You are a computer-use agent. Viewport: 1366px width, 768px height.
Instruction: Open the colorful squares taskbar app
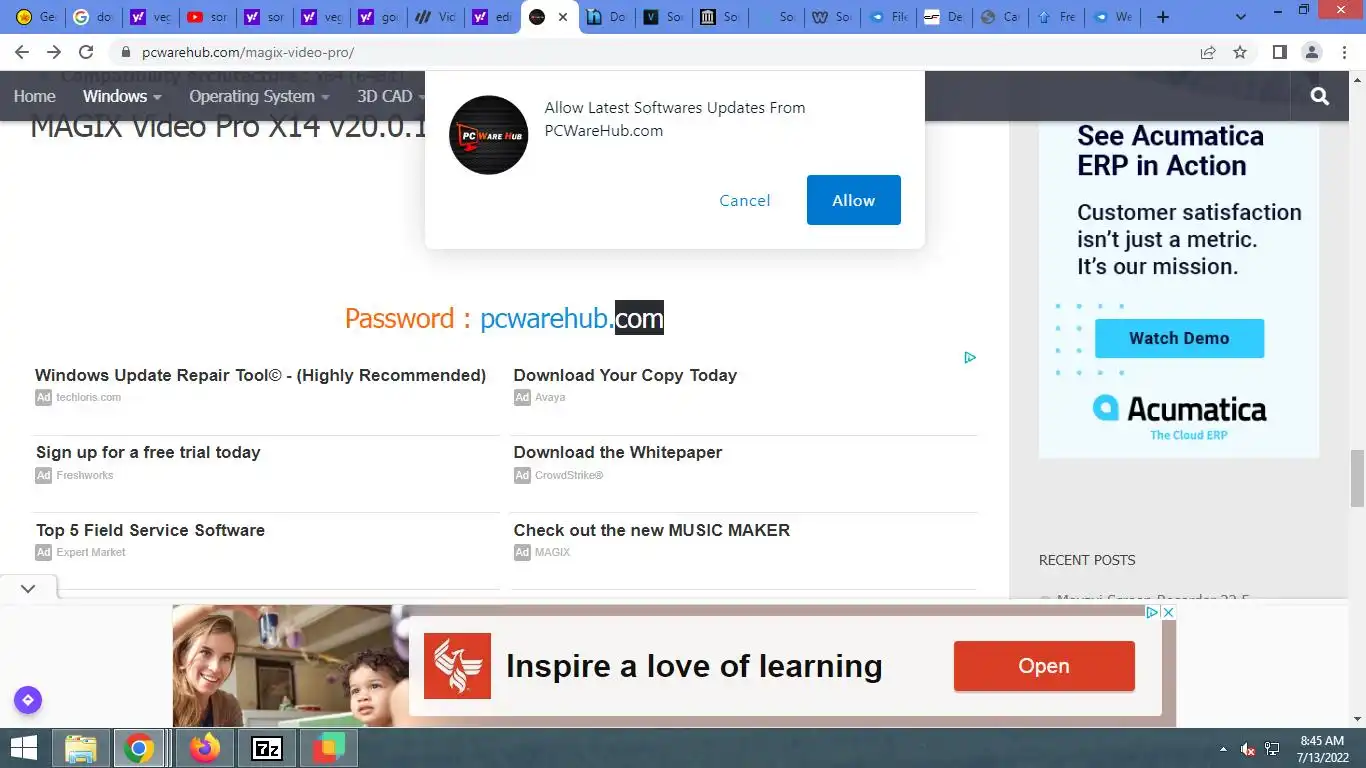pos(329,748)
